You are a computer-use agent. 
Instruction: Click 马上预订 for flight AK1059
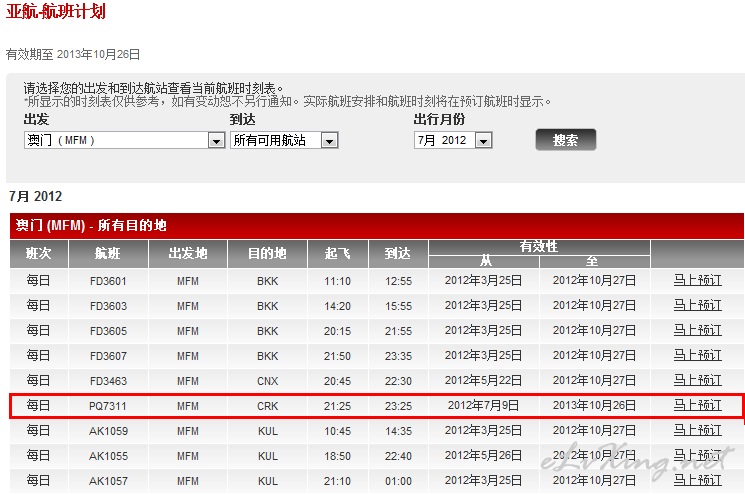point(697,430)
